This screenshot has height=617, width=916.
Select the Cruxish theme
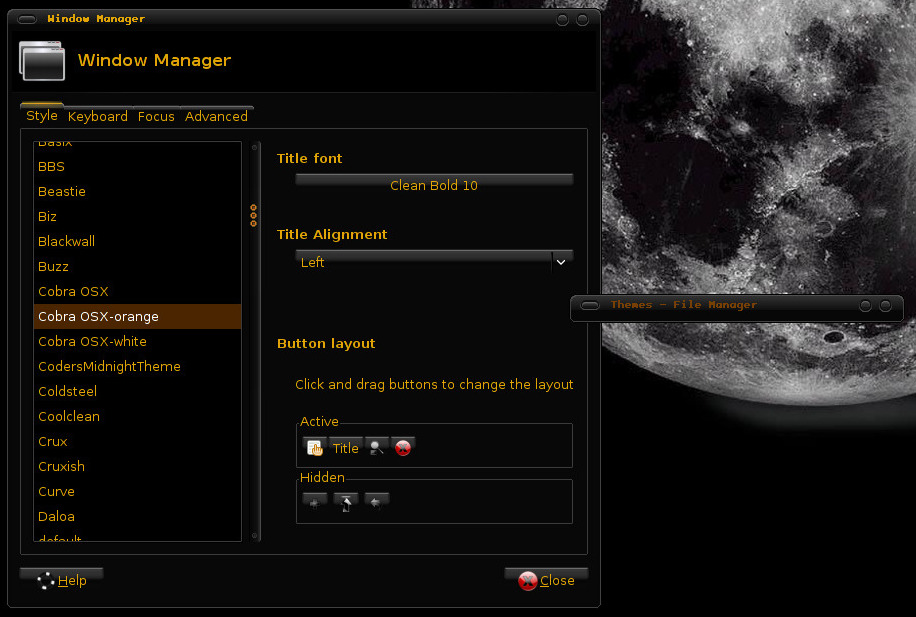[137, 466]
